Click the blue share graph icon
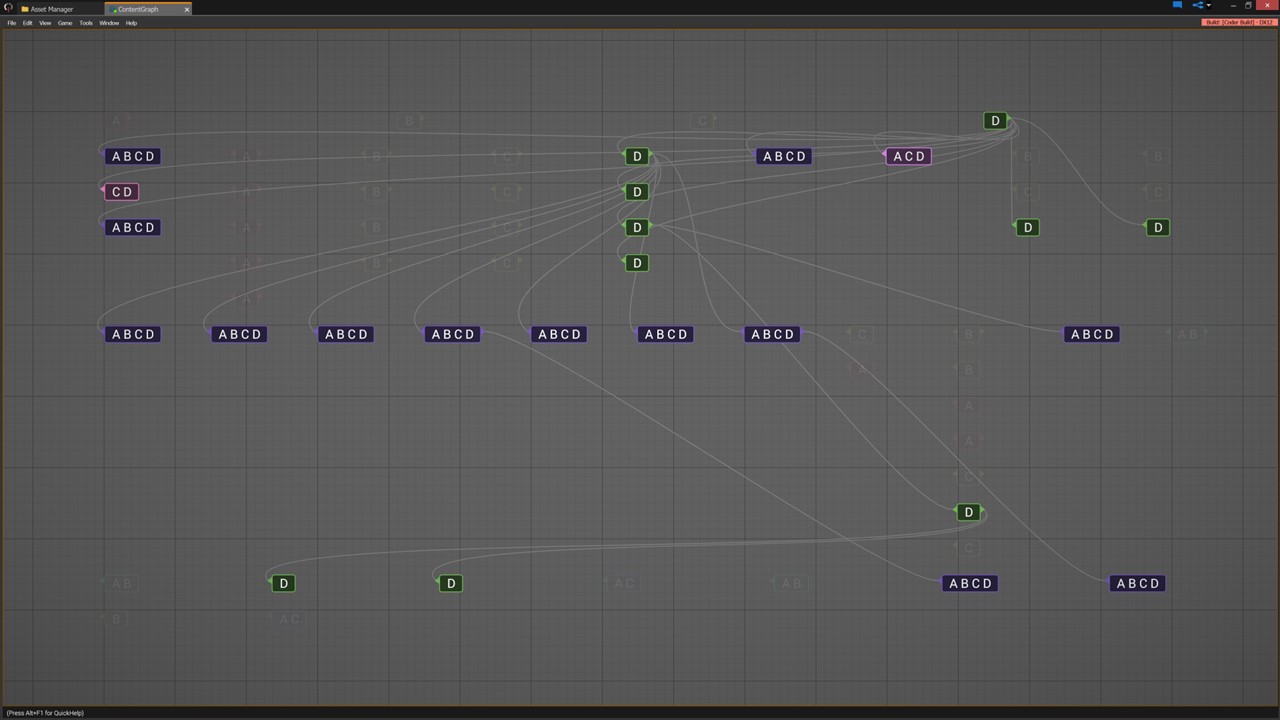 click(x=1198, y=5)
